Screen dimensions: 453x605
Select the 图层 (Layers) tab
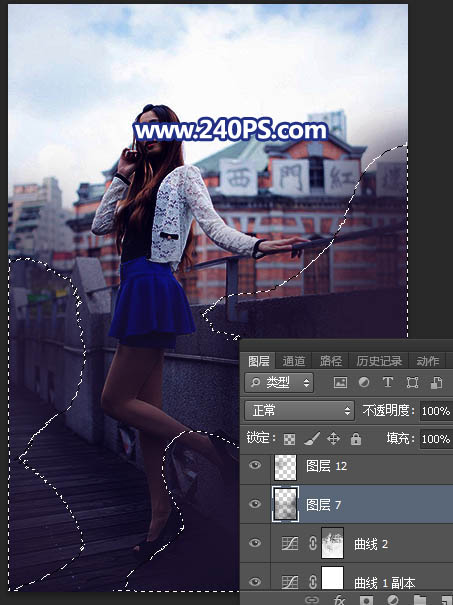(x=259, y=361)
